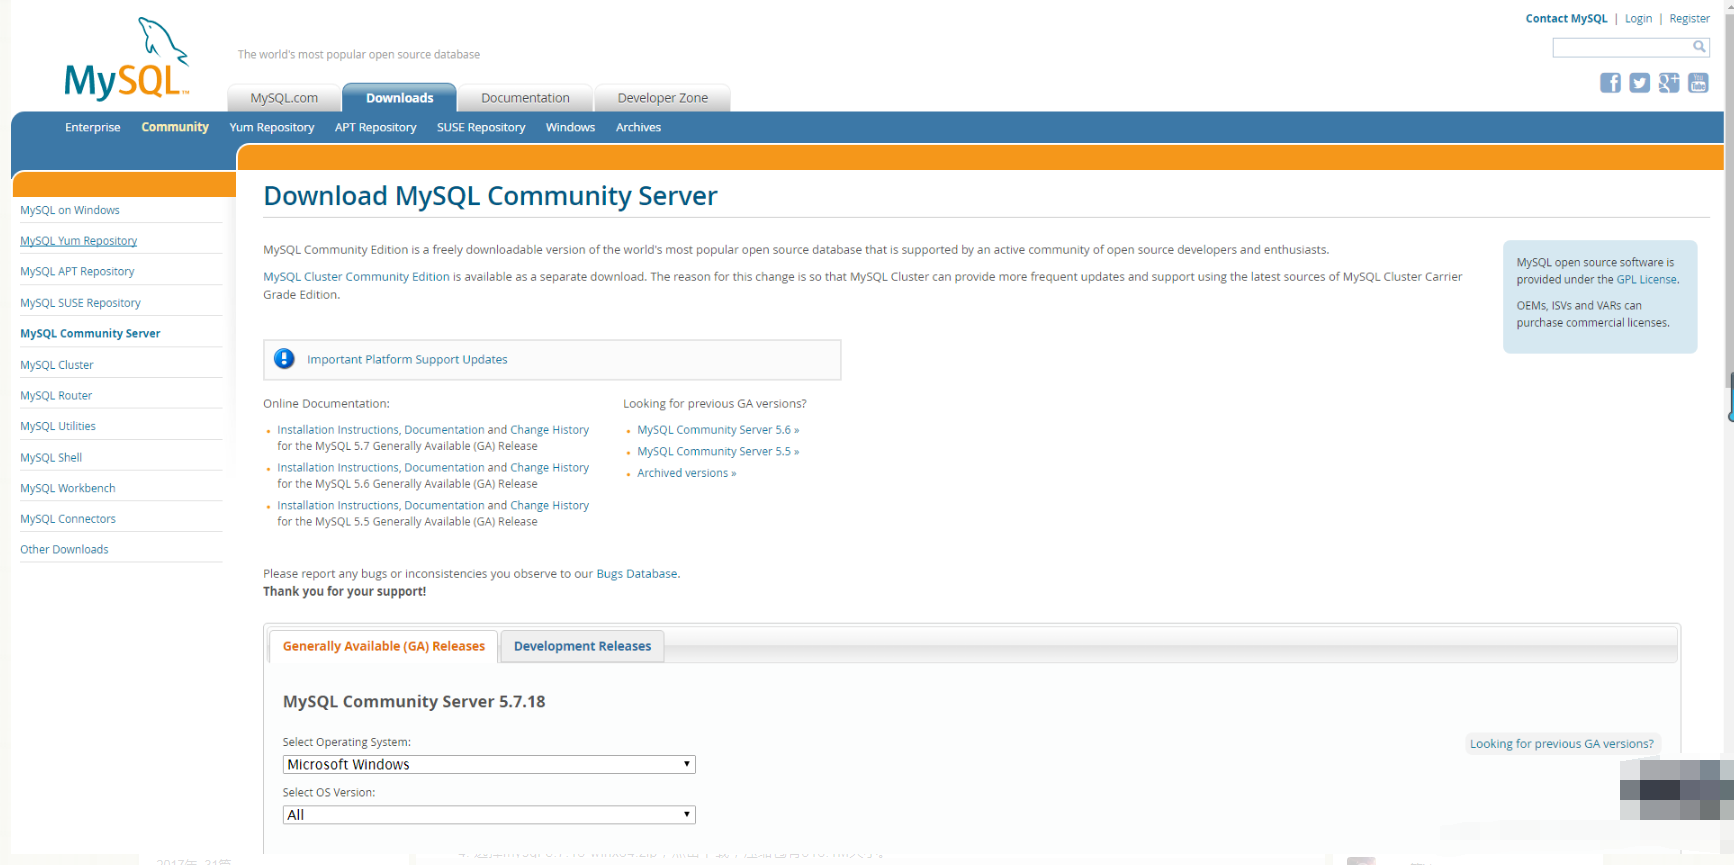
Task: Expand the Select OS Version dropdown
Action: click(488, 815)
